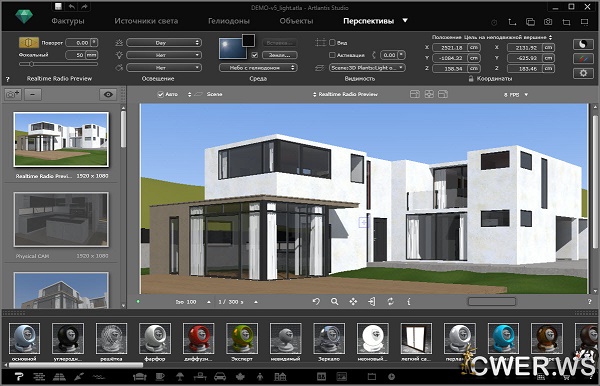This screenshot has height=386, width=600.
Task: Click the undo arrow in title bar
Action: (x=71, y=6)
